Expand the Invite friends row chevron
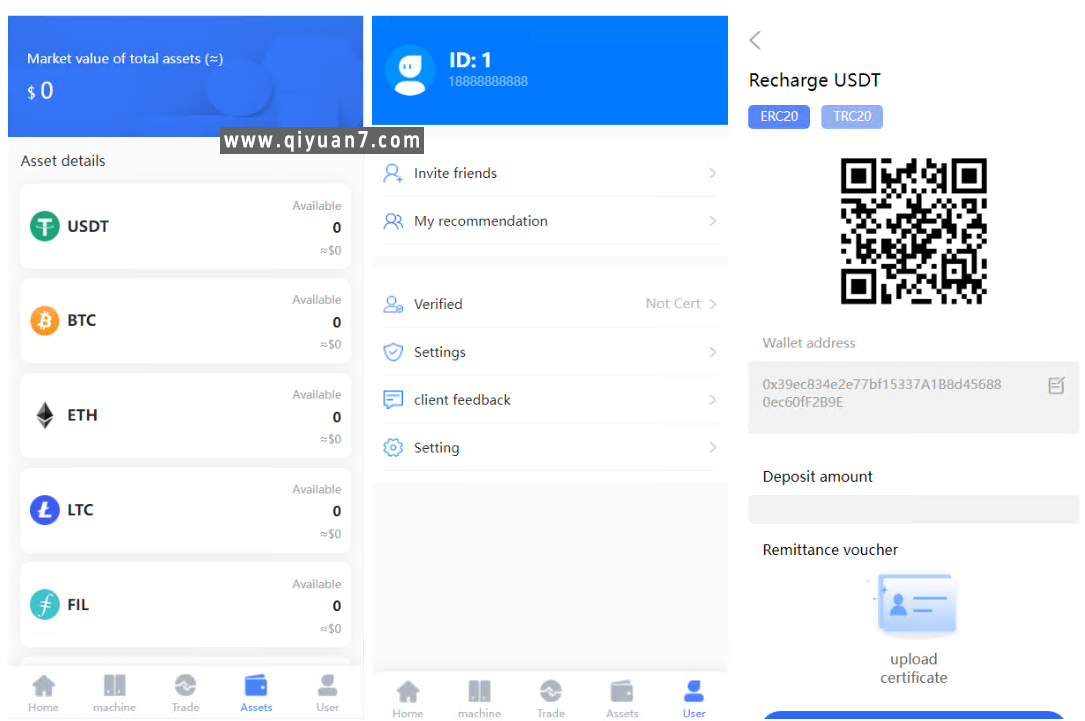Screen dimensions: 1085x721 pos(712,173)
